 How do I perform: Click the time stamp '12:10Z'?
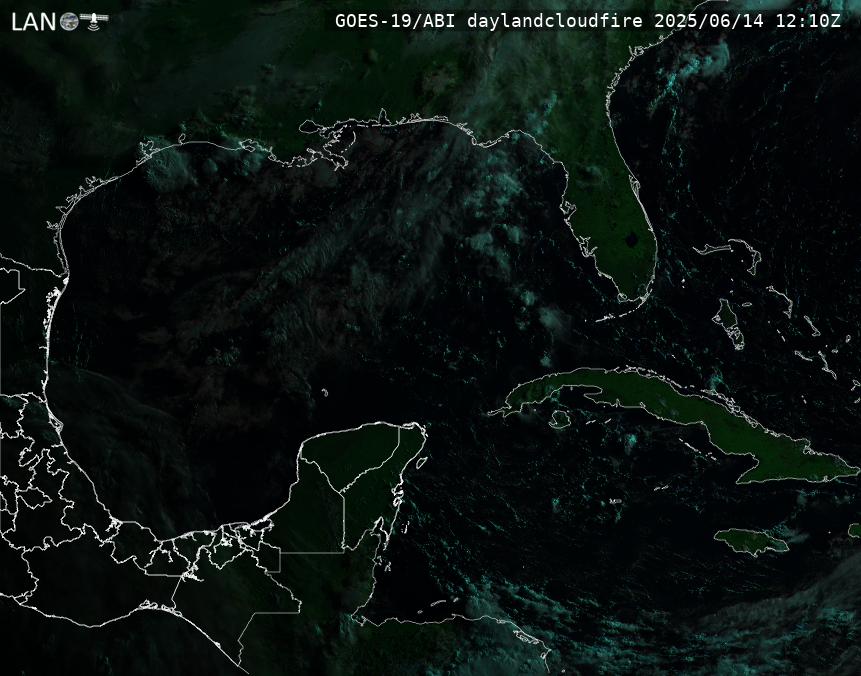tap(808, 21)
